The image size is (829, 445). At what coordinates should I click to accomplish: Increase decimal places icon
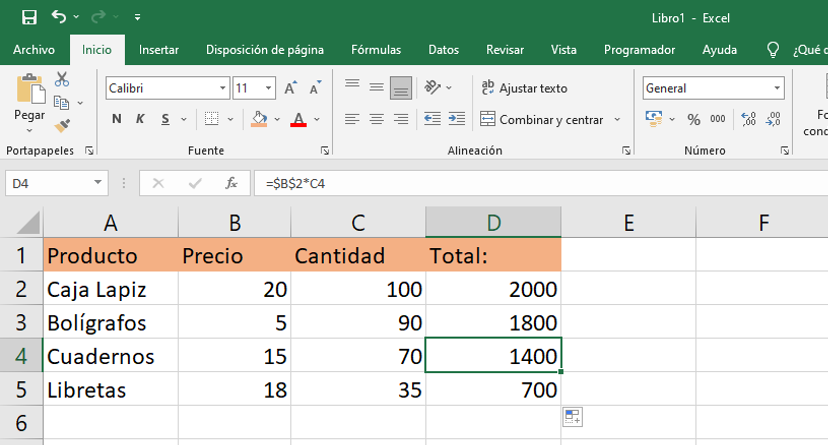click(749, 119)
